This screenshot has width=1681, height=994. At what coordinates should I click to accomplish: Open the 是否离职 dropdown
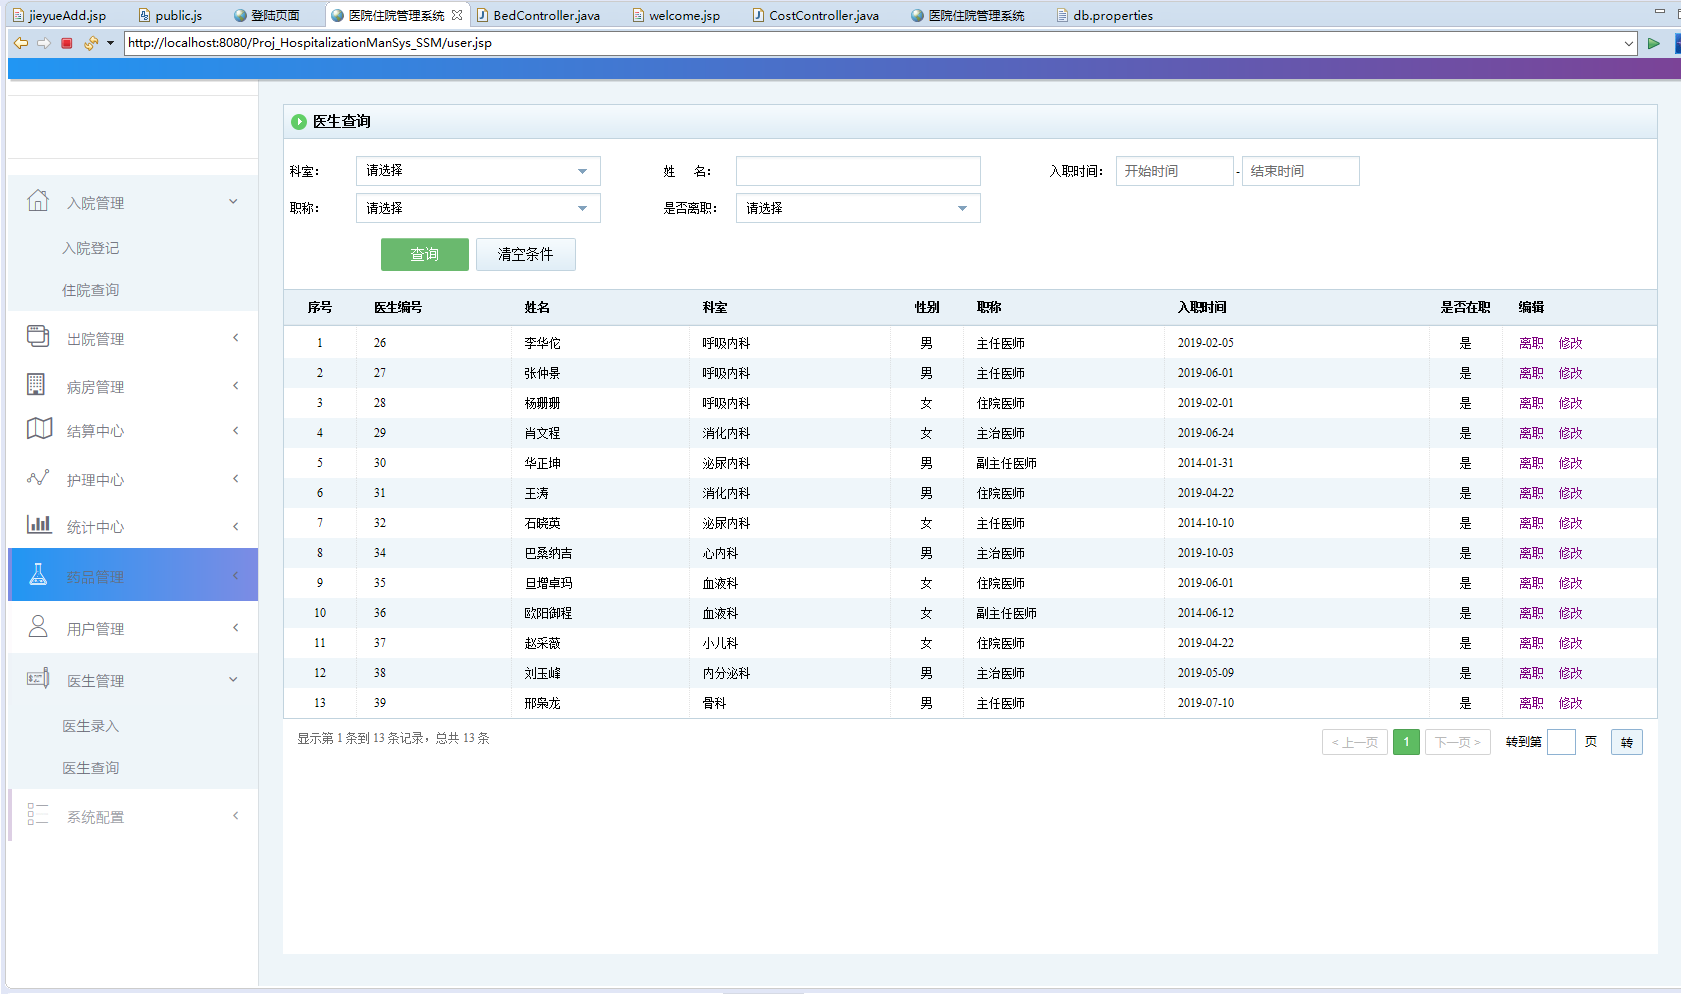pos(858,208)
